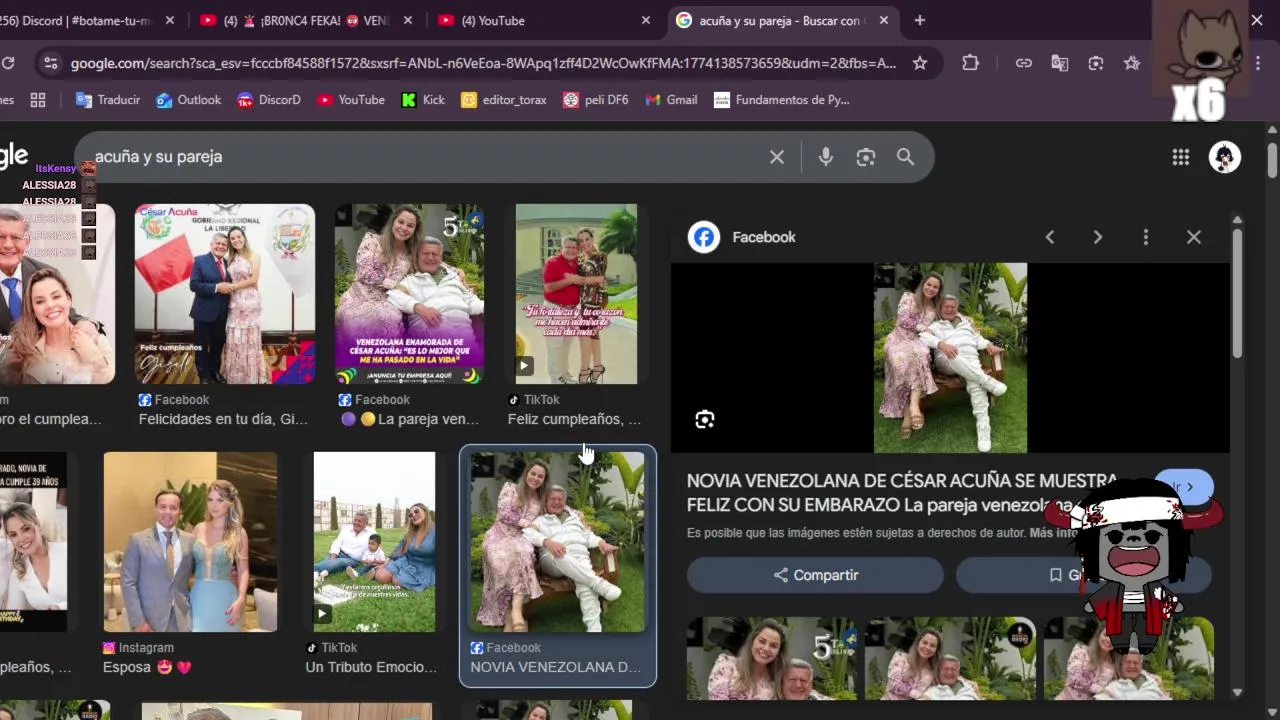Screen dimensions: 1280x720
Task: Click the 'Un Tributo Emocio...' caption text
Action: (x=371, y=667)
